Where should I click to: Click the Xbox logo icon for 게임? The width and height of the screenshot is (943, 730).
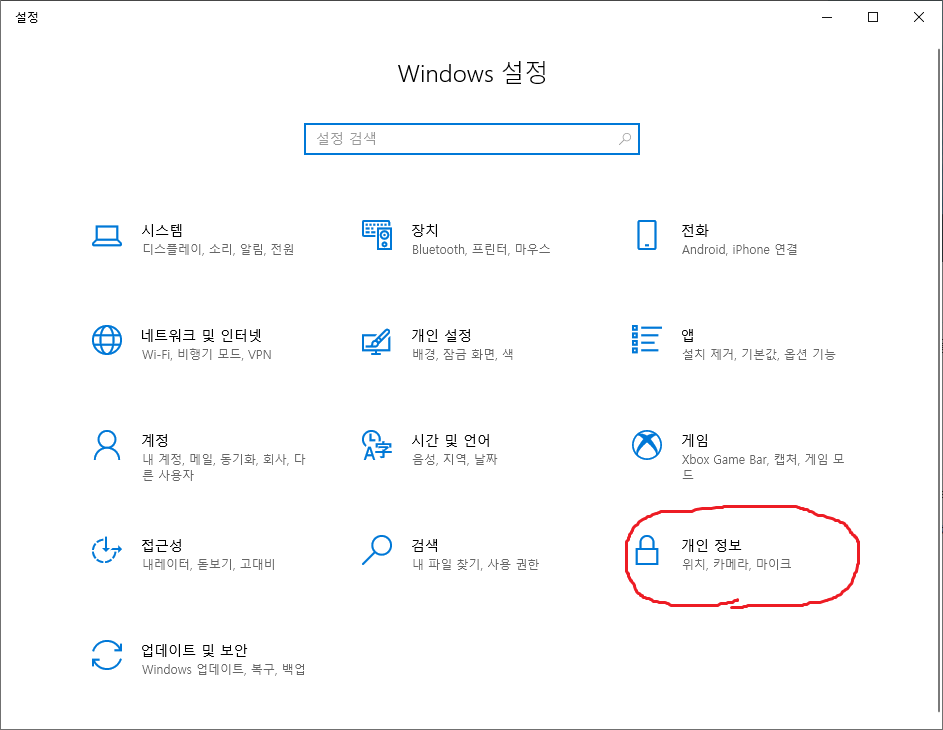click(647, 445)
